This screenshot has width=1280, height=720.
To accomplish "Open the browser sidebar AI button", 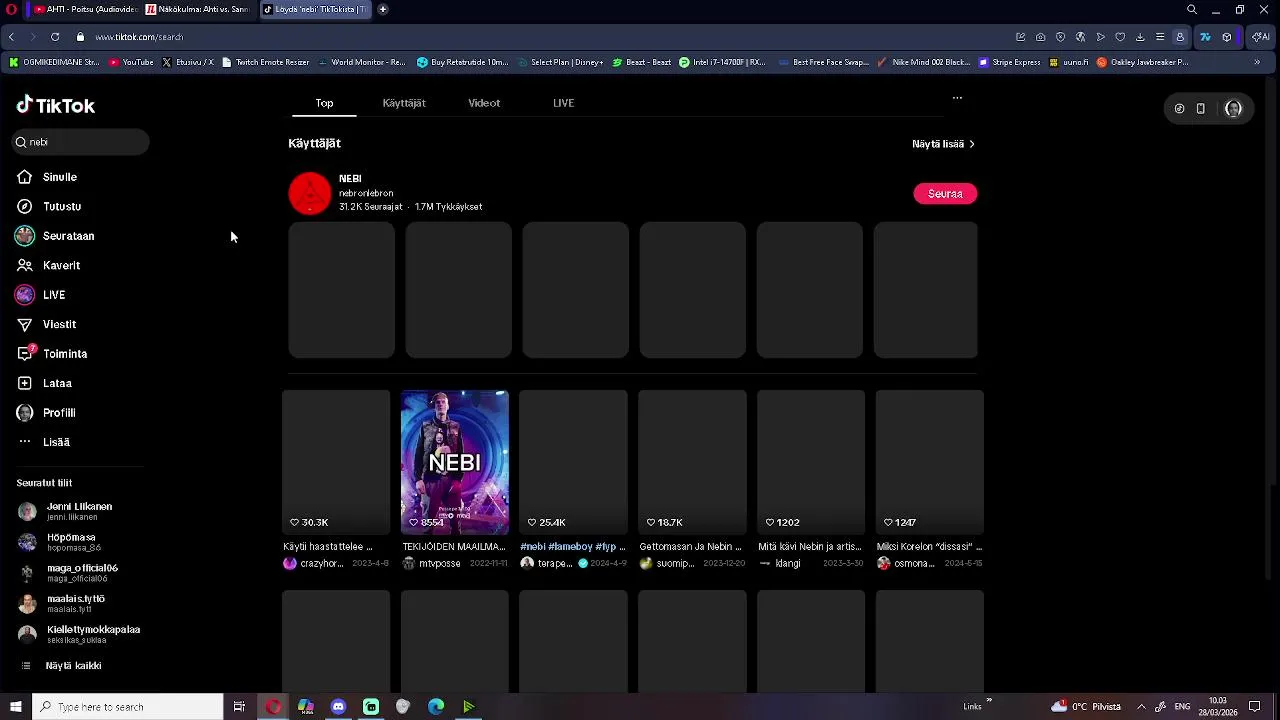I will [x=1261, y=37].
